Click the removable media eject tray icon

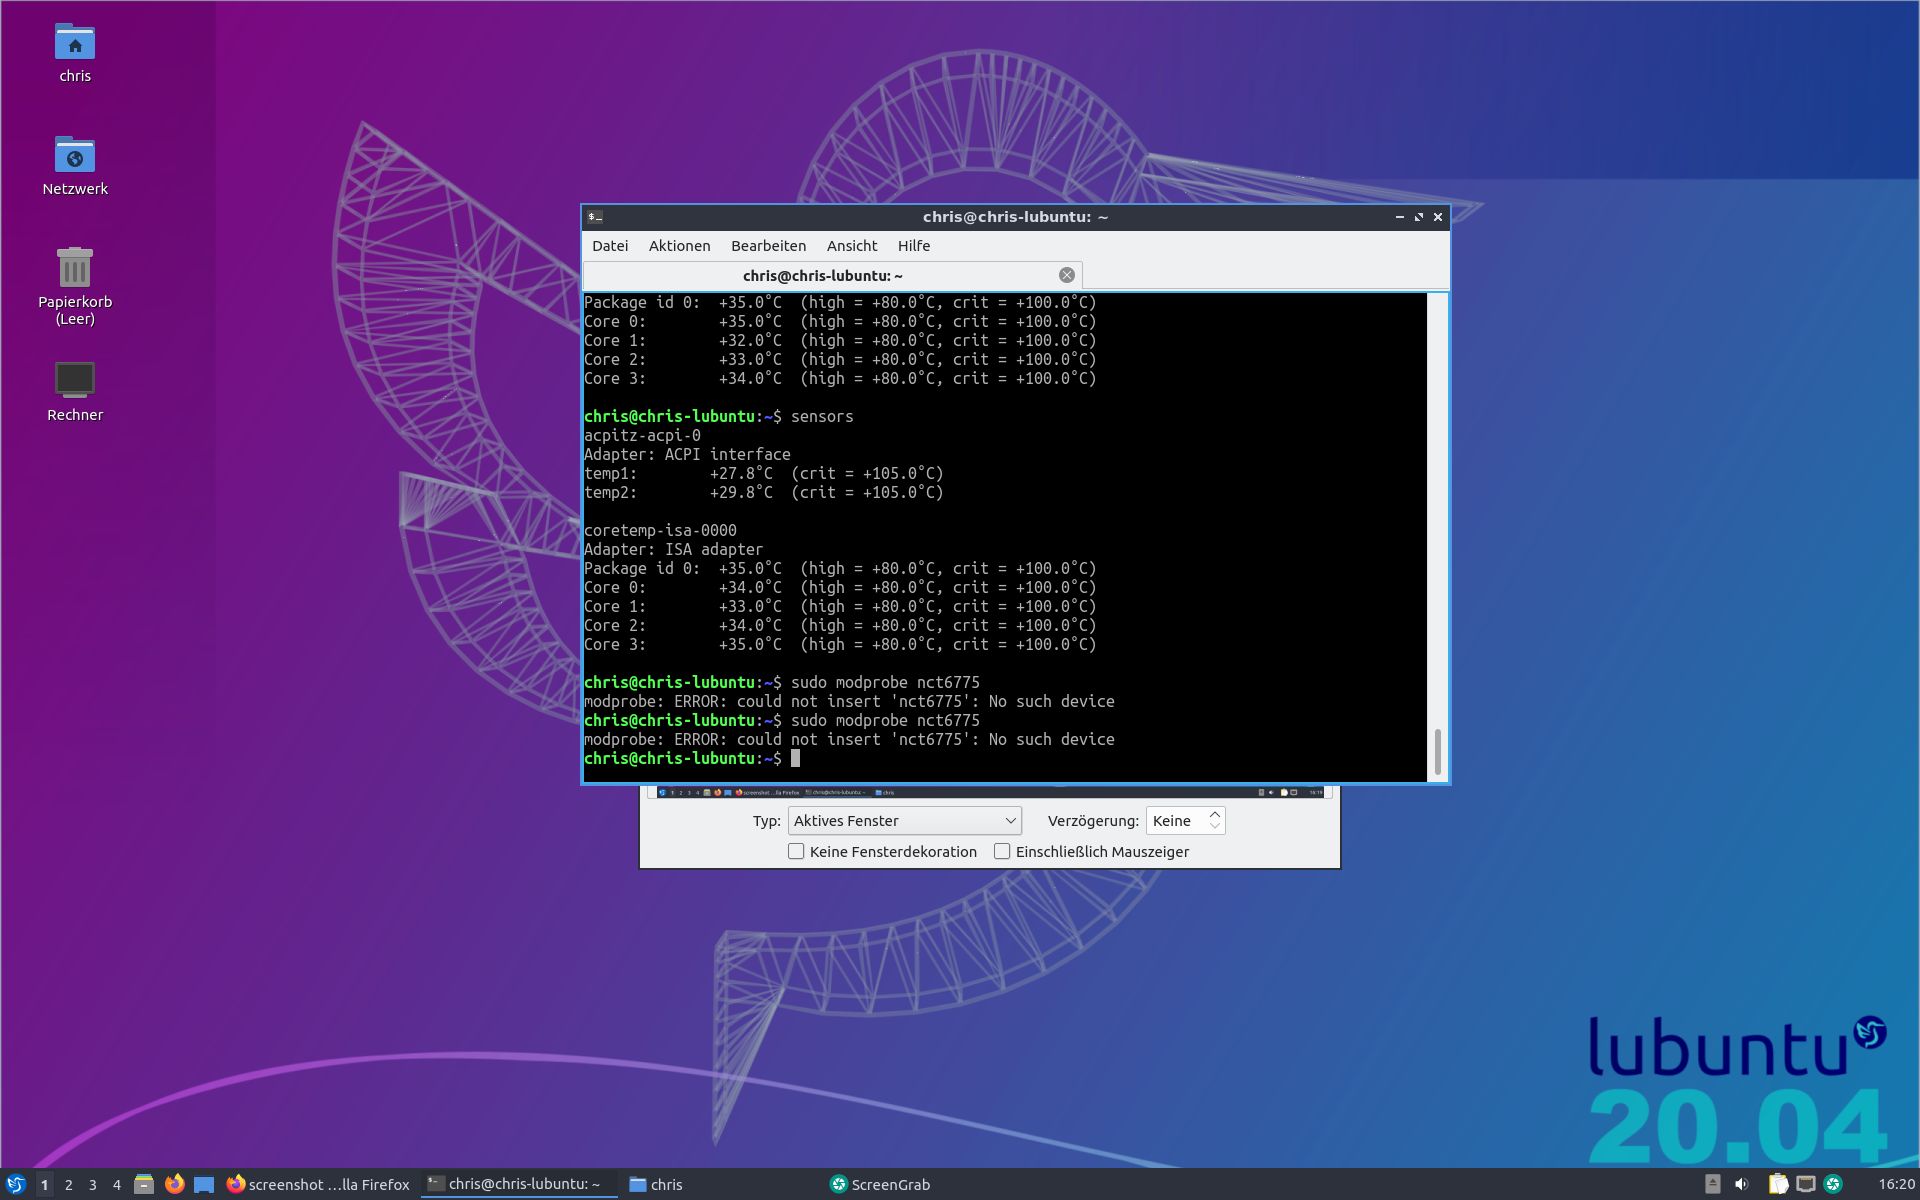[x=1712, y=1184]
